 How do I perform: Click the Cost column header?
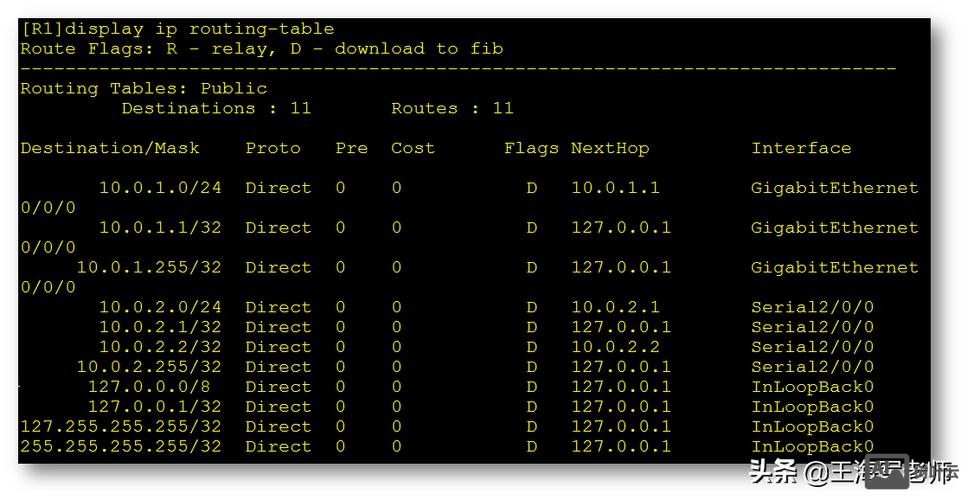pos(413,148)
